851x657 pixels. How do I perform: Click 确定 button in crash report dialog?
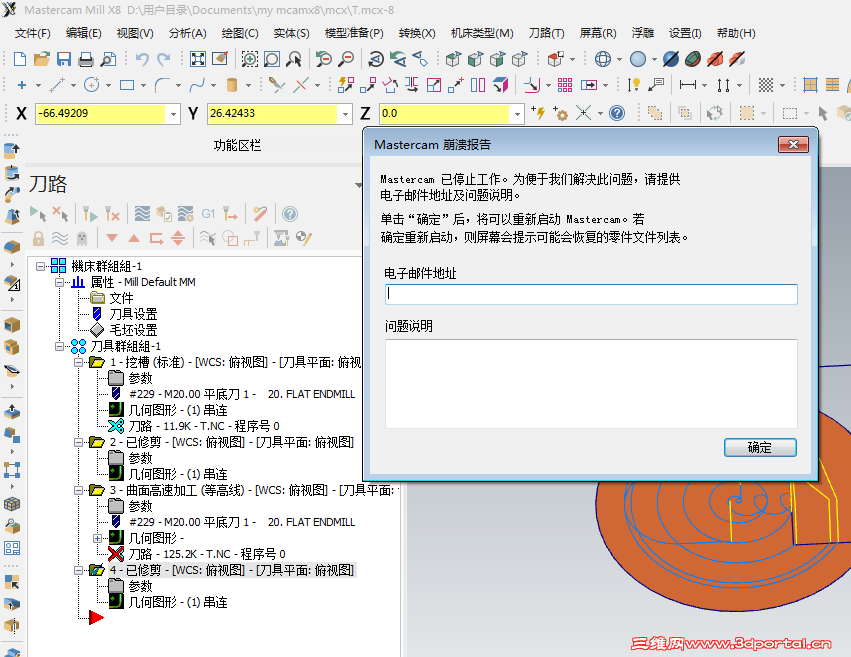pyautogui.click(x=760, y=448)
